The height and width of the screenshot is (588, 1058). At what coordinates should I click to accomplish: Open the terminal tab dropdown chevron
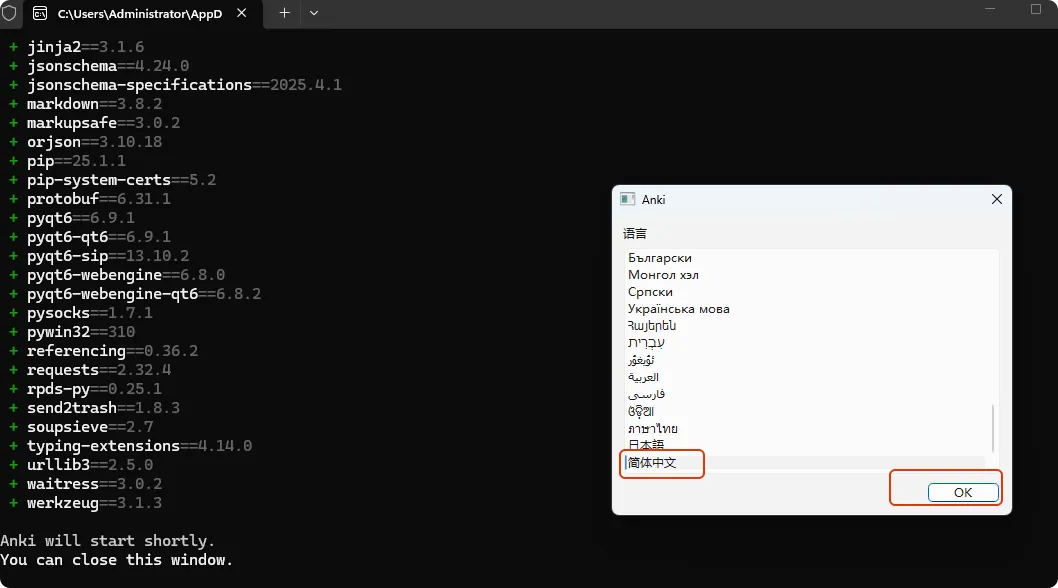[314, 13]
